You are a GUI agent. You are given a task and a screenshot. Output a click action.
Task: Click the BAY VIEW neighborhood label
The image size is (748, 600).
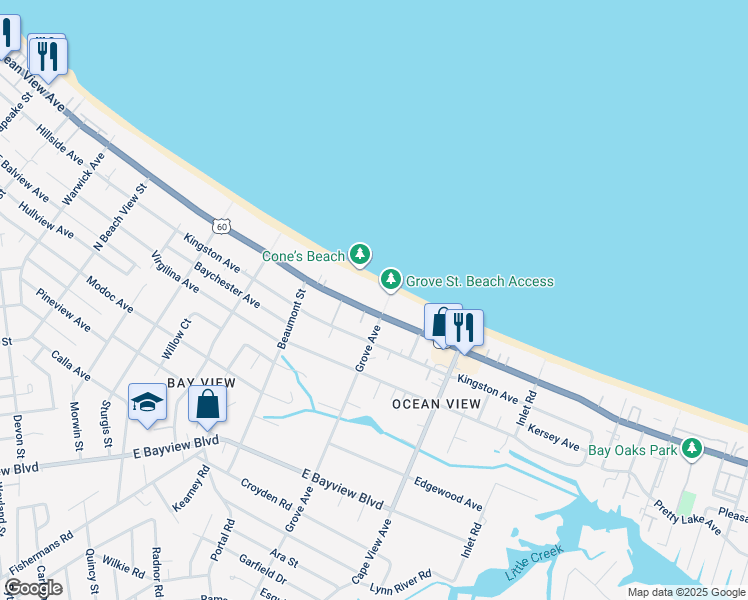[x=201, y=383]
